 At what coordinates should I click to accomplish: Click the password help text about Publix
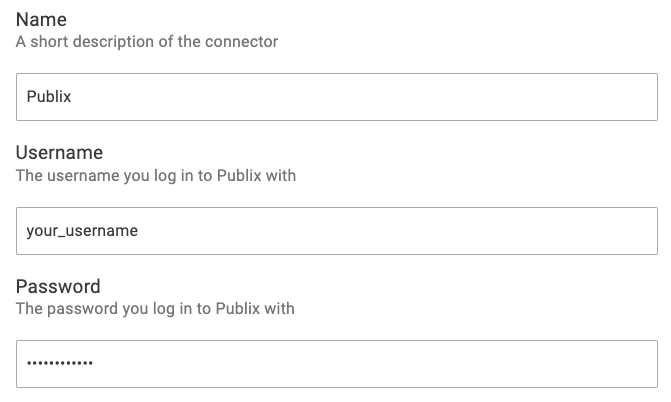pos(155,308)
